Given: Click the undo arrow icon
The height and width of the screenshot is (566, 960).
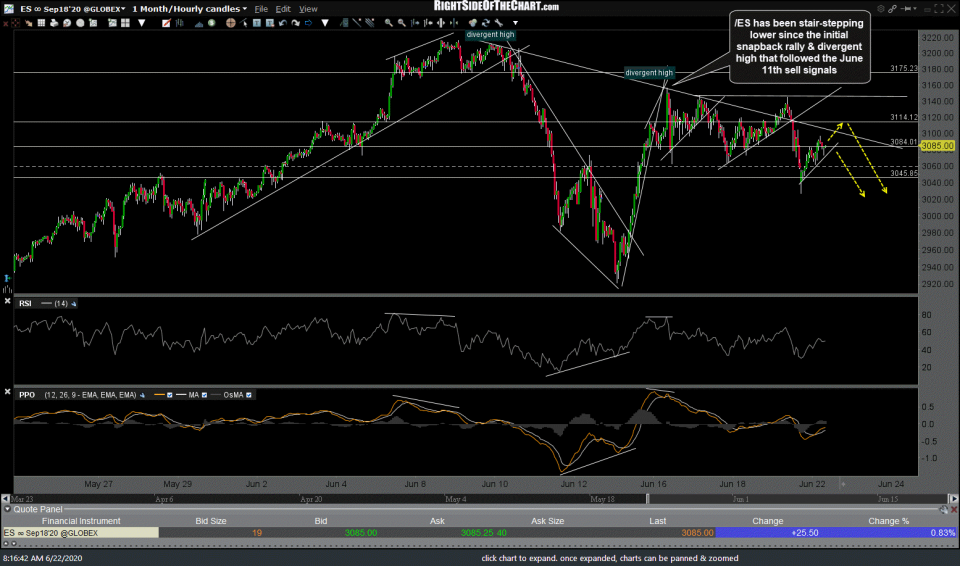Looking at the screenshot, I should click(283, 23).
